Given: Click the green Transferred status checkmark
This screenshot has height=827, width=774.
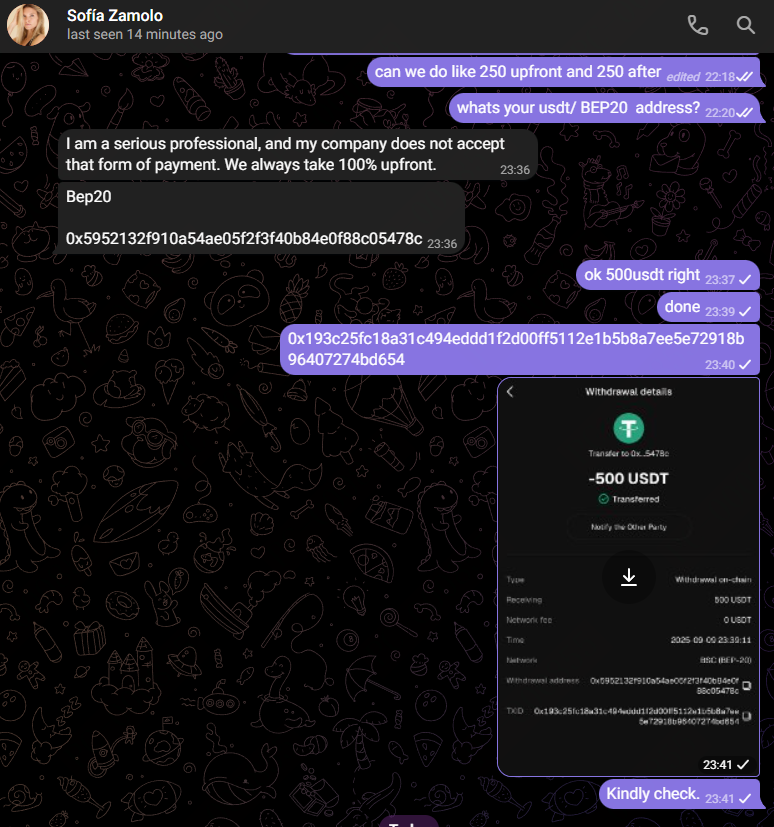Looking at the screenshot, I should tap(604, 499).
